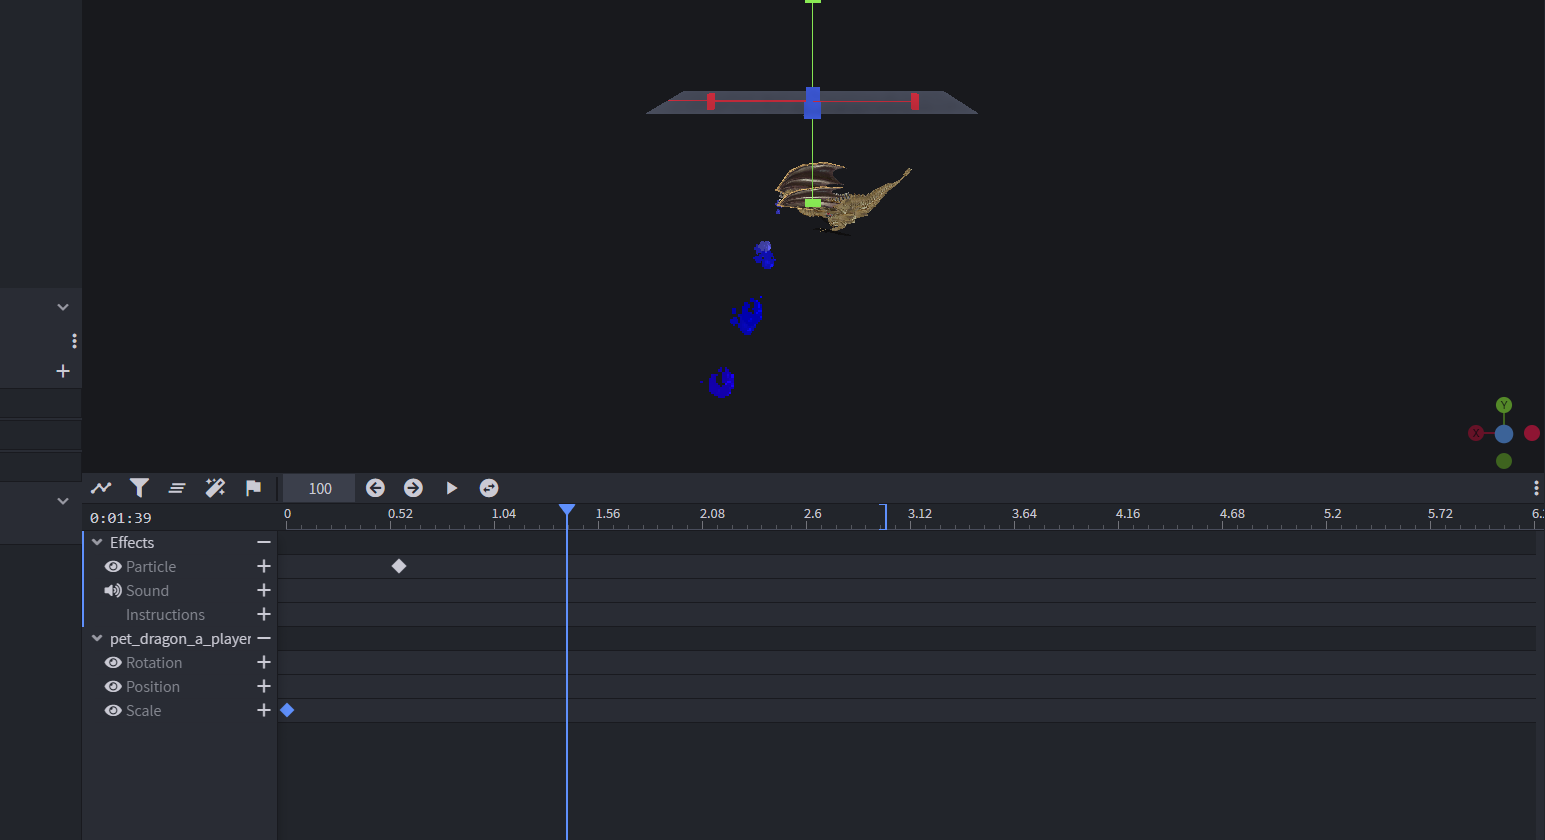Open the timeline three-dot options menu
Screen dimensions: 1545x840
point(1535,488)
